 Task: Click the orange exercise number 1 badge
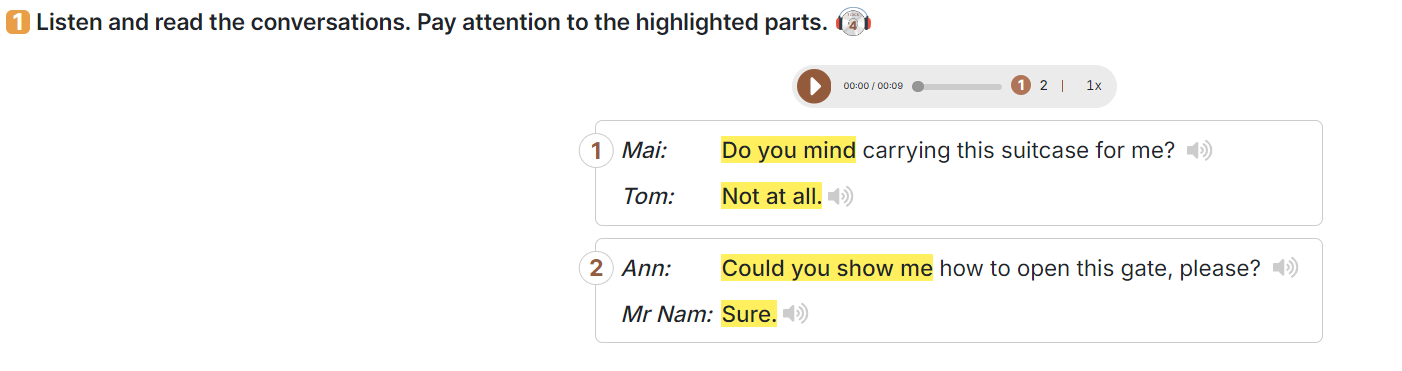point(17,22)
